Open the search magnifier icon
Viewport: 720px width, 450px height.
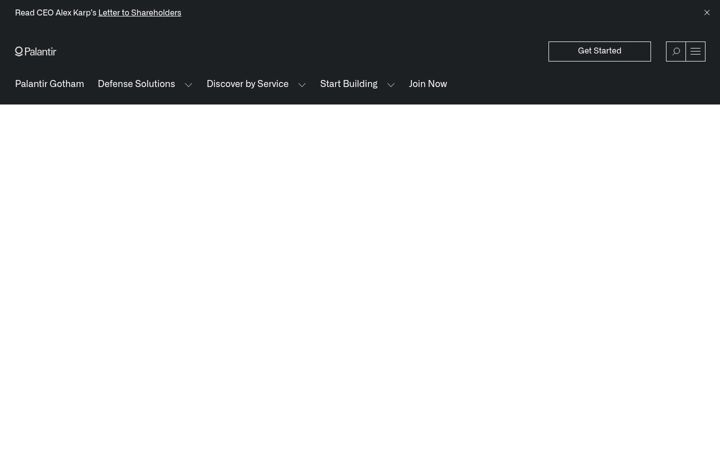[675, 51]
